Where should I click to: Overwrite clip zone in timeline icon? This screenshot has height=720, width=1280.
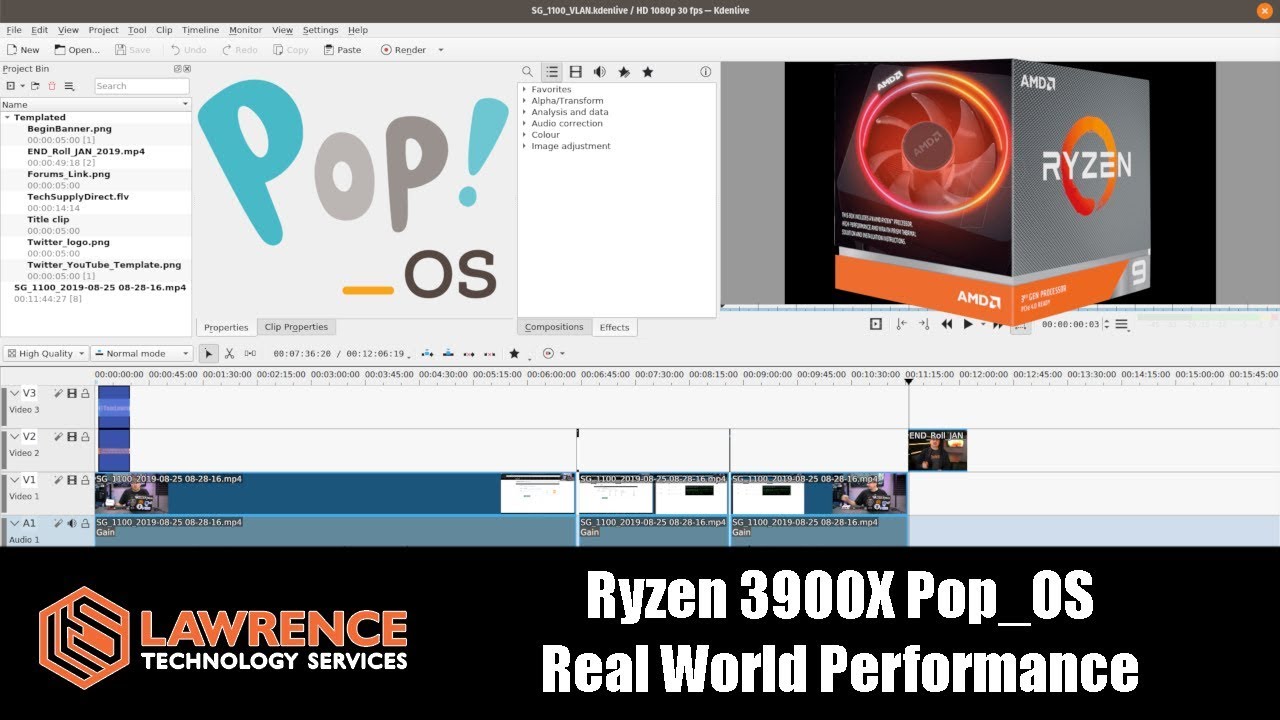point(448,353)
